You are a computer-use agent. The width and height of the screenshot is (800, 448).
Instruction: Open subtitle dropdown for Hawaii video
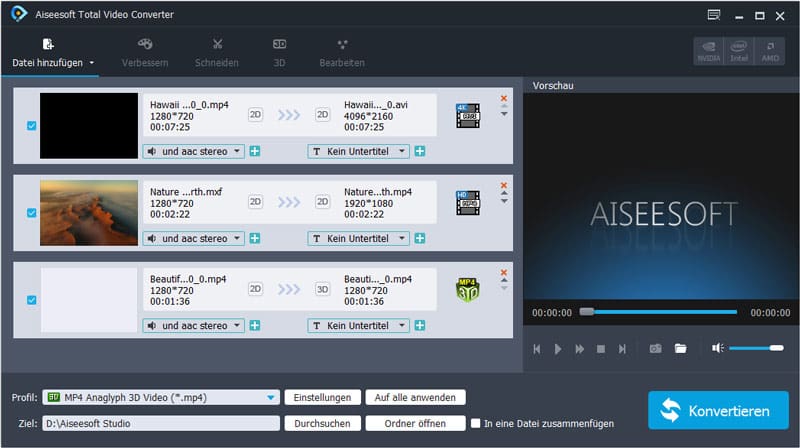358,152
